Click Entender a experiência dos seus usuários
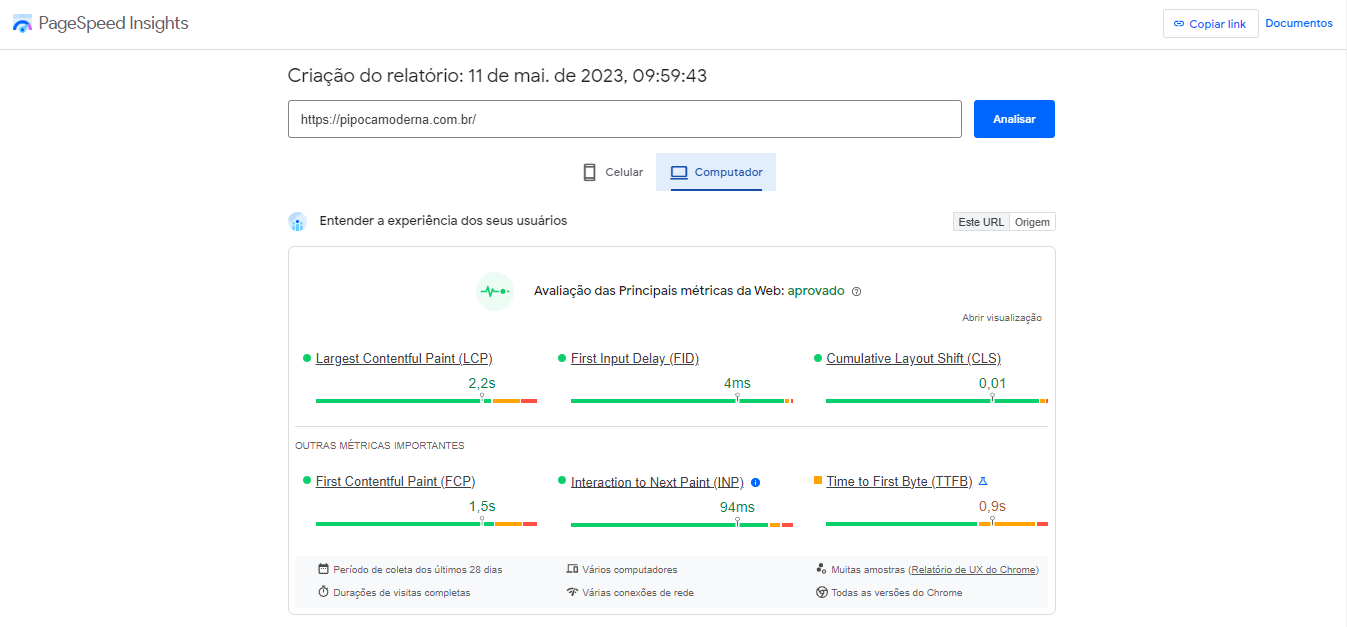Image resolution: width=1347 pixels, height=627 pixels. [x=443, y=220]
